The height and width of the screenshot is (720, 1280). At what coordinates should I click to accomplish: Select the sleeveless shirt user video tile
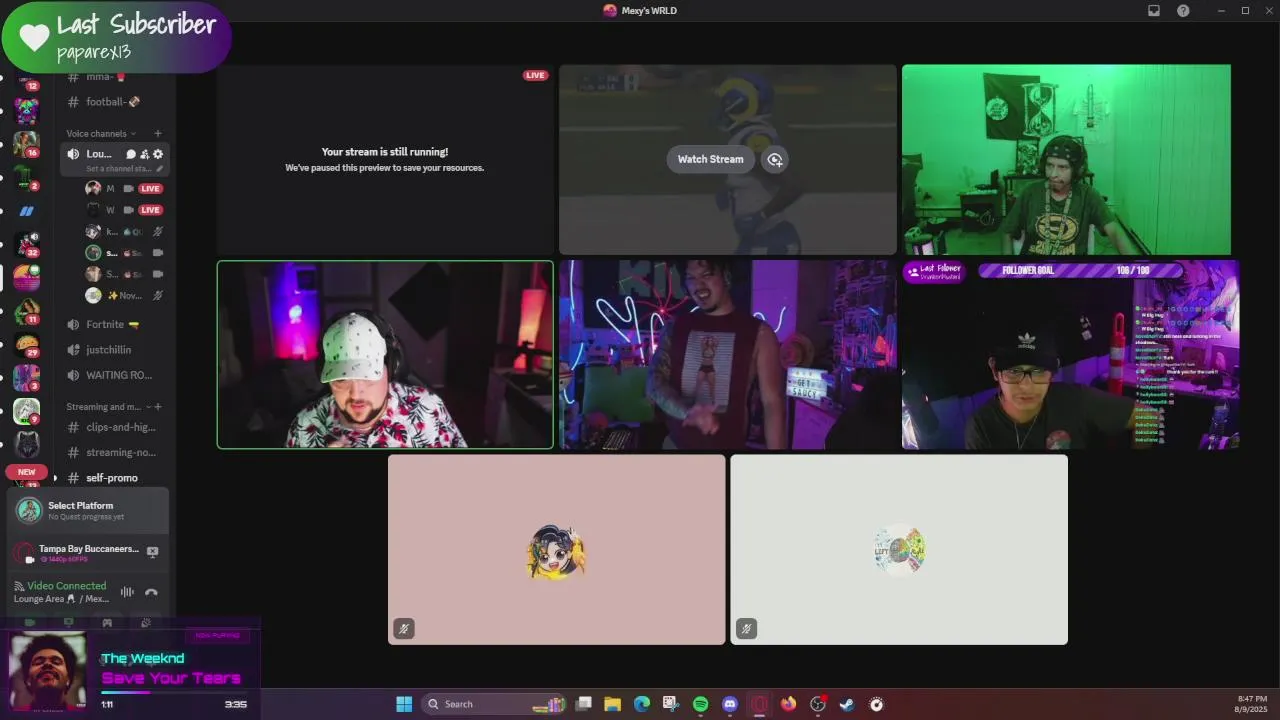coord(728,355)
